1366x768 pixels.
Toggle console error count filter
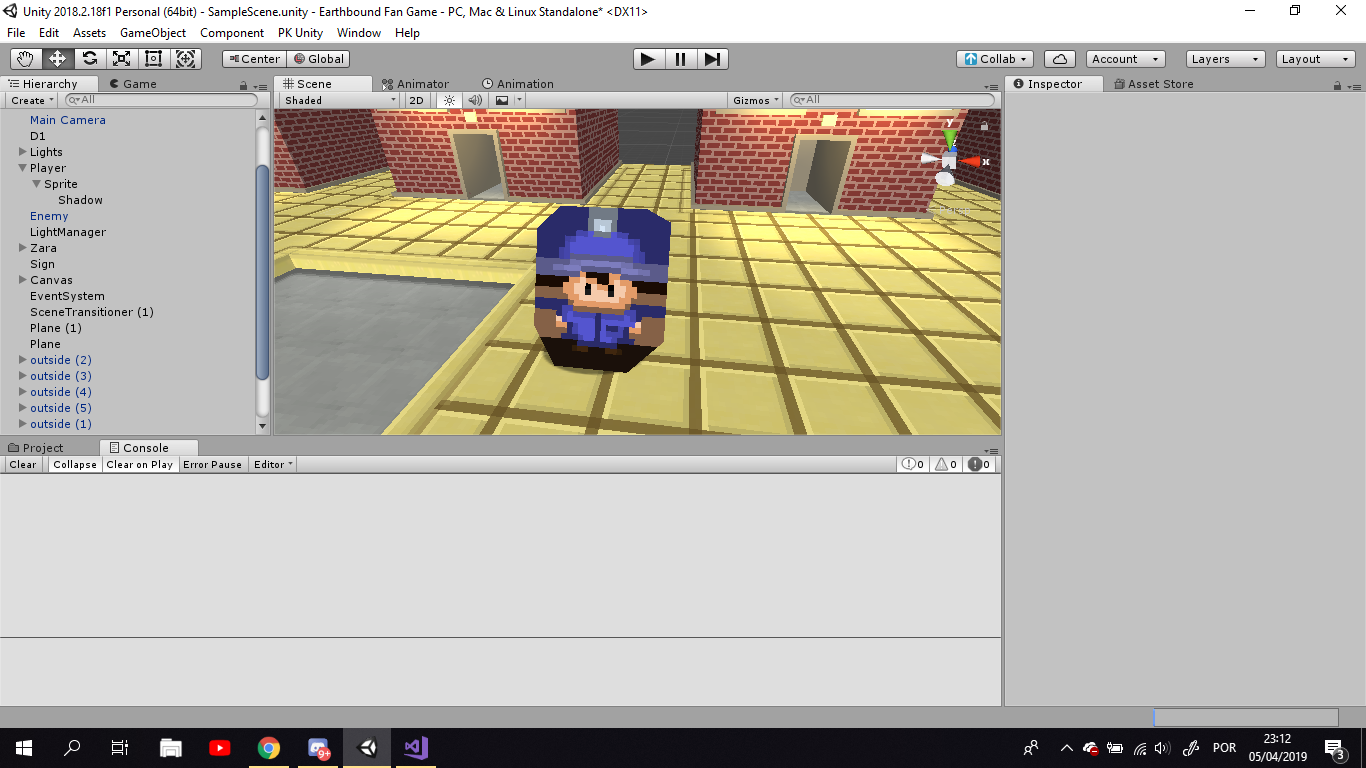coord(980,464)
